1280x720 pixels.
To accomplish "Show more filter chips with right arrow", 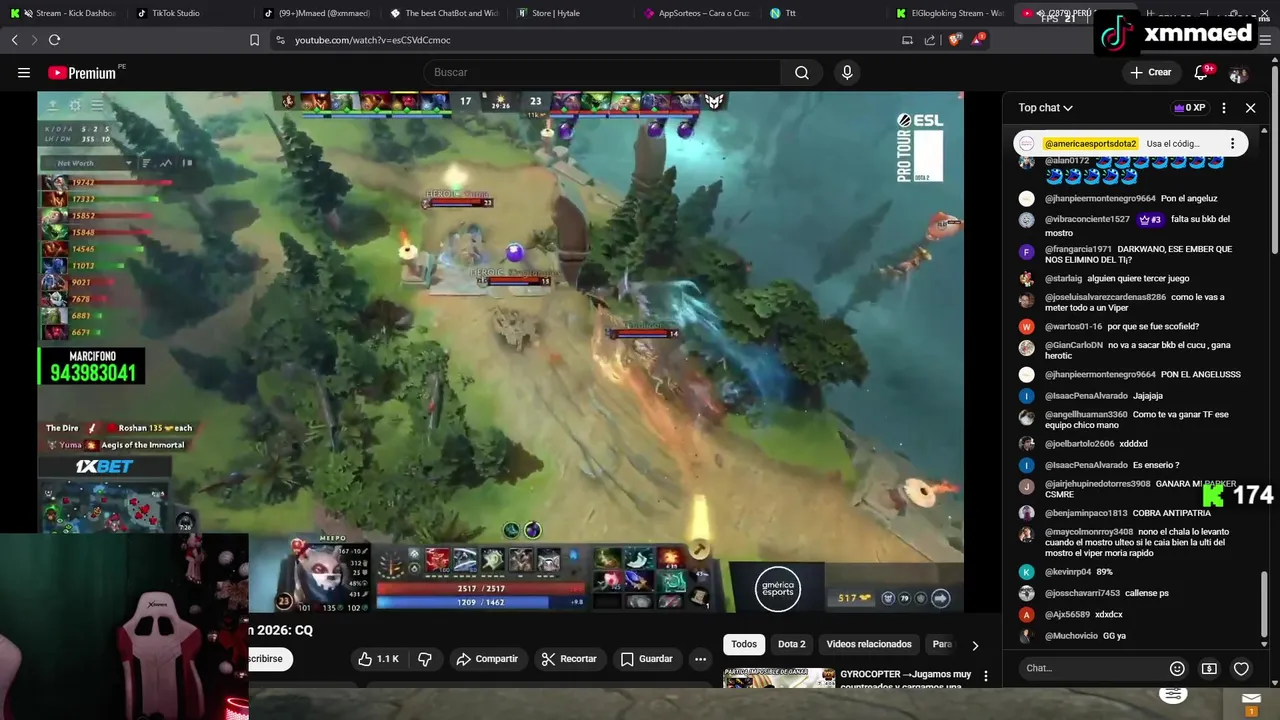I will 975,645.
